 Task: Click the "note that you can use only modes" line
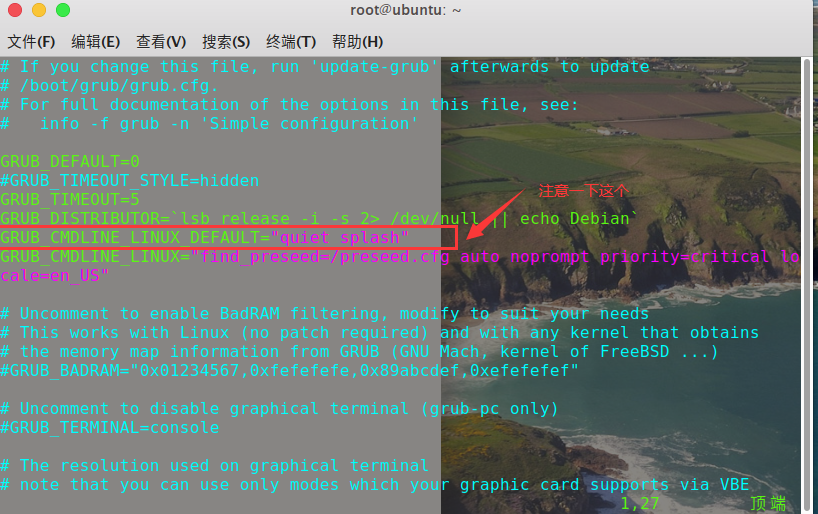tap(375, 484)
